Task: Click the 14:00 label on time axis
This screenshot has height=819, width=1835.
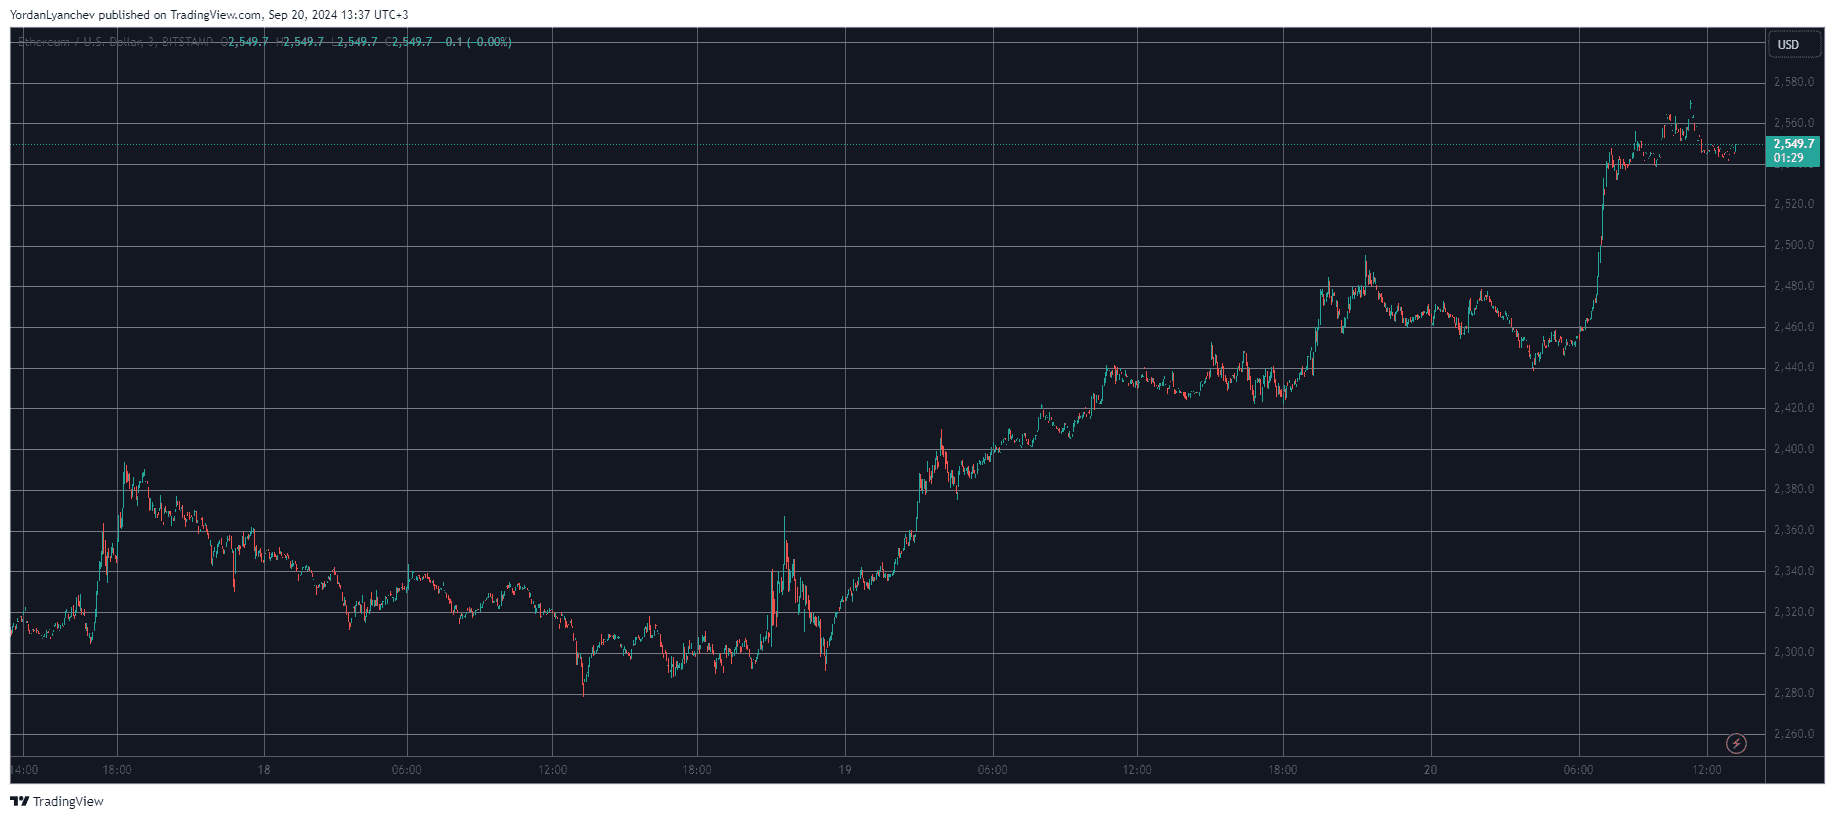Action: click(x=25, y=770)
